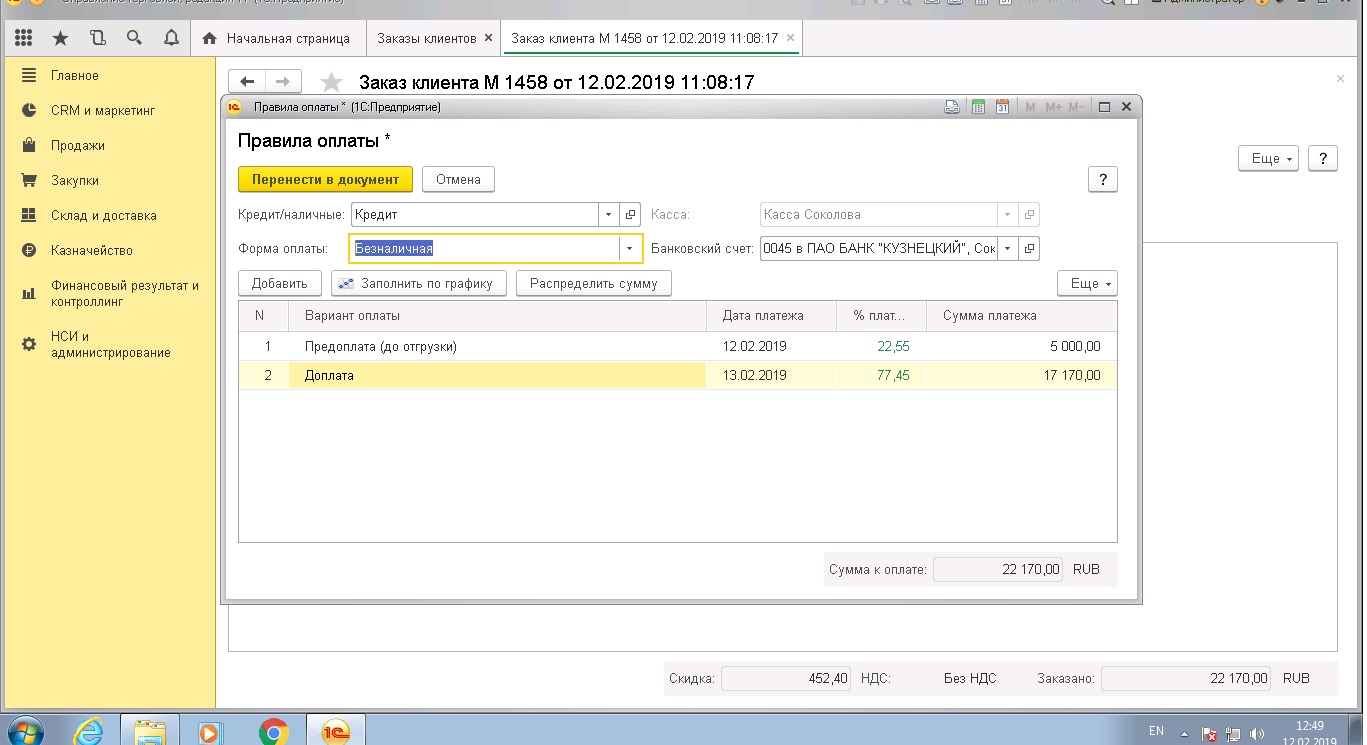Expand the Форма оплаты dropdown list

tap(629, 249)
